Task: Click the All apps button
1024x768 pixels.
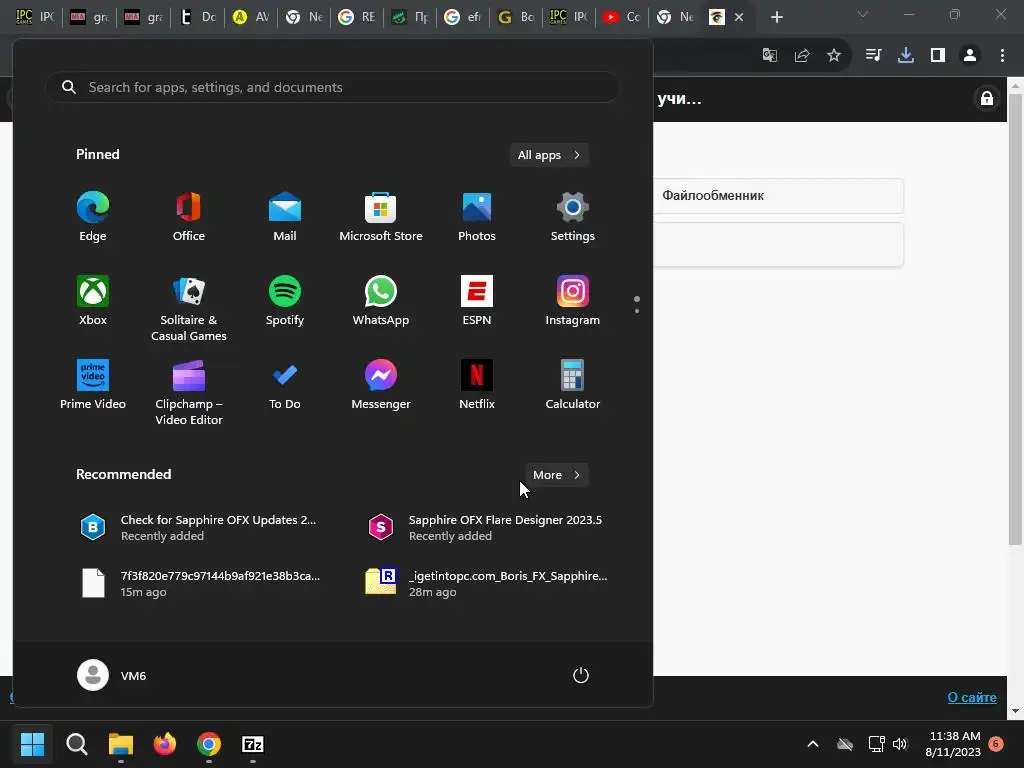Action: pyautogui.click(x=549, y=155)
